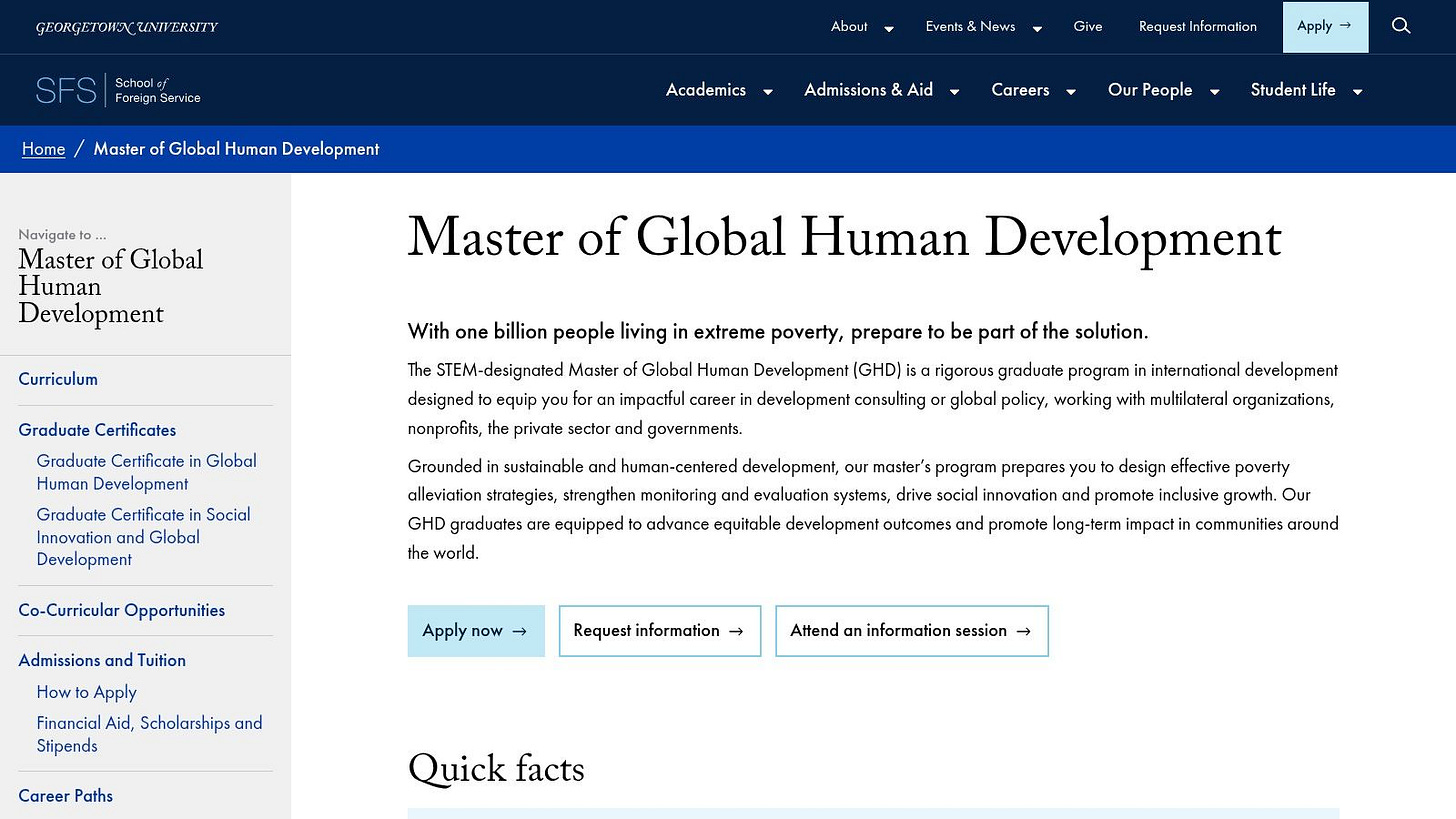Click the Georgetown University logo
This screenshot has width=1456, height=819.
coord(126,27)
